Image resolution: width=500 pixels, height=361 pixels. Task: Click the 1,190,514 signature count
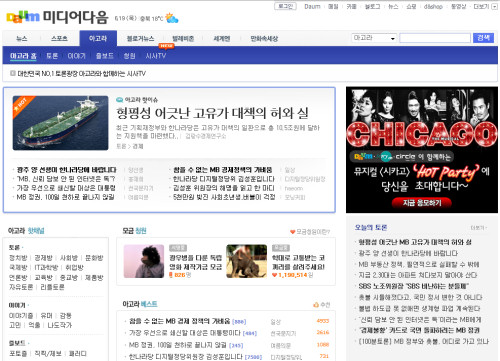[x=293, y=275]
